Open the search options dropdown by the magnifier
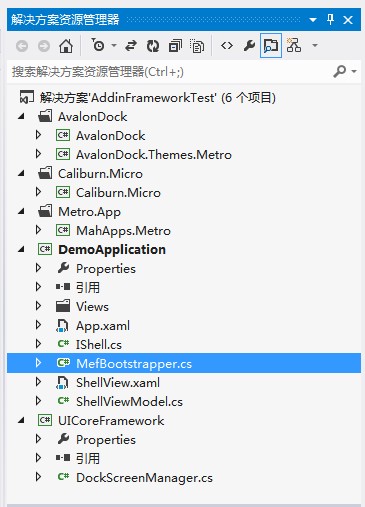 click(354, 71)
